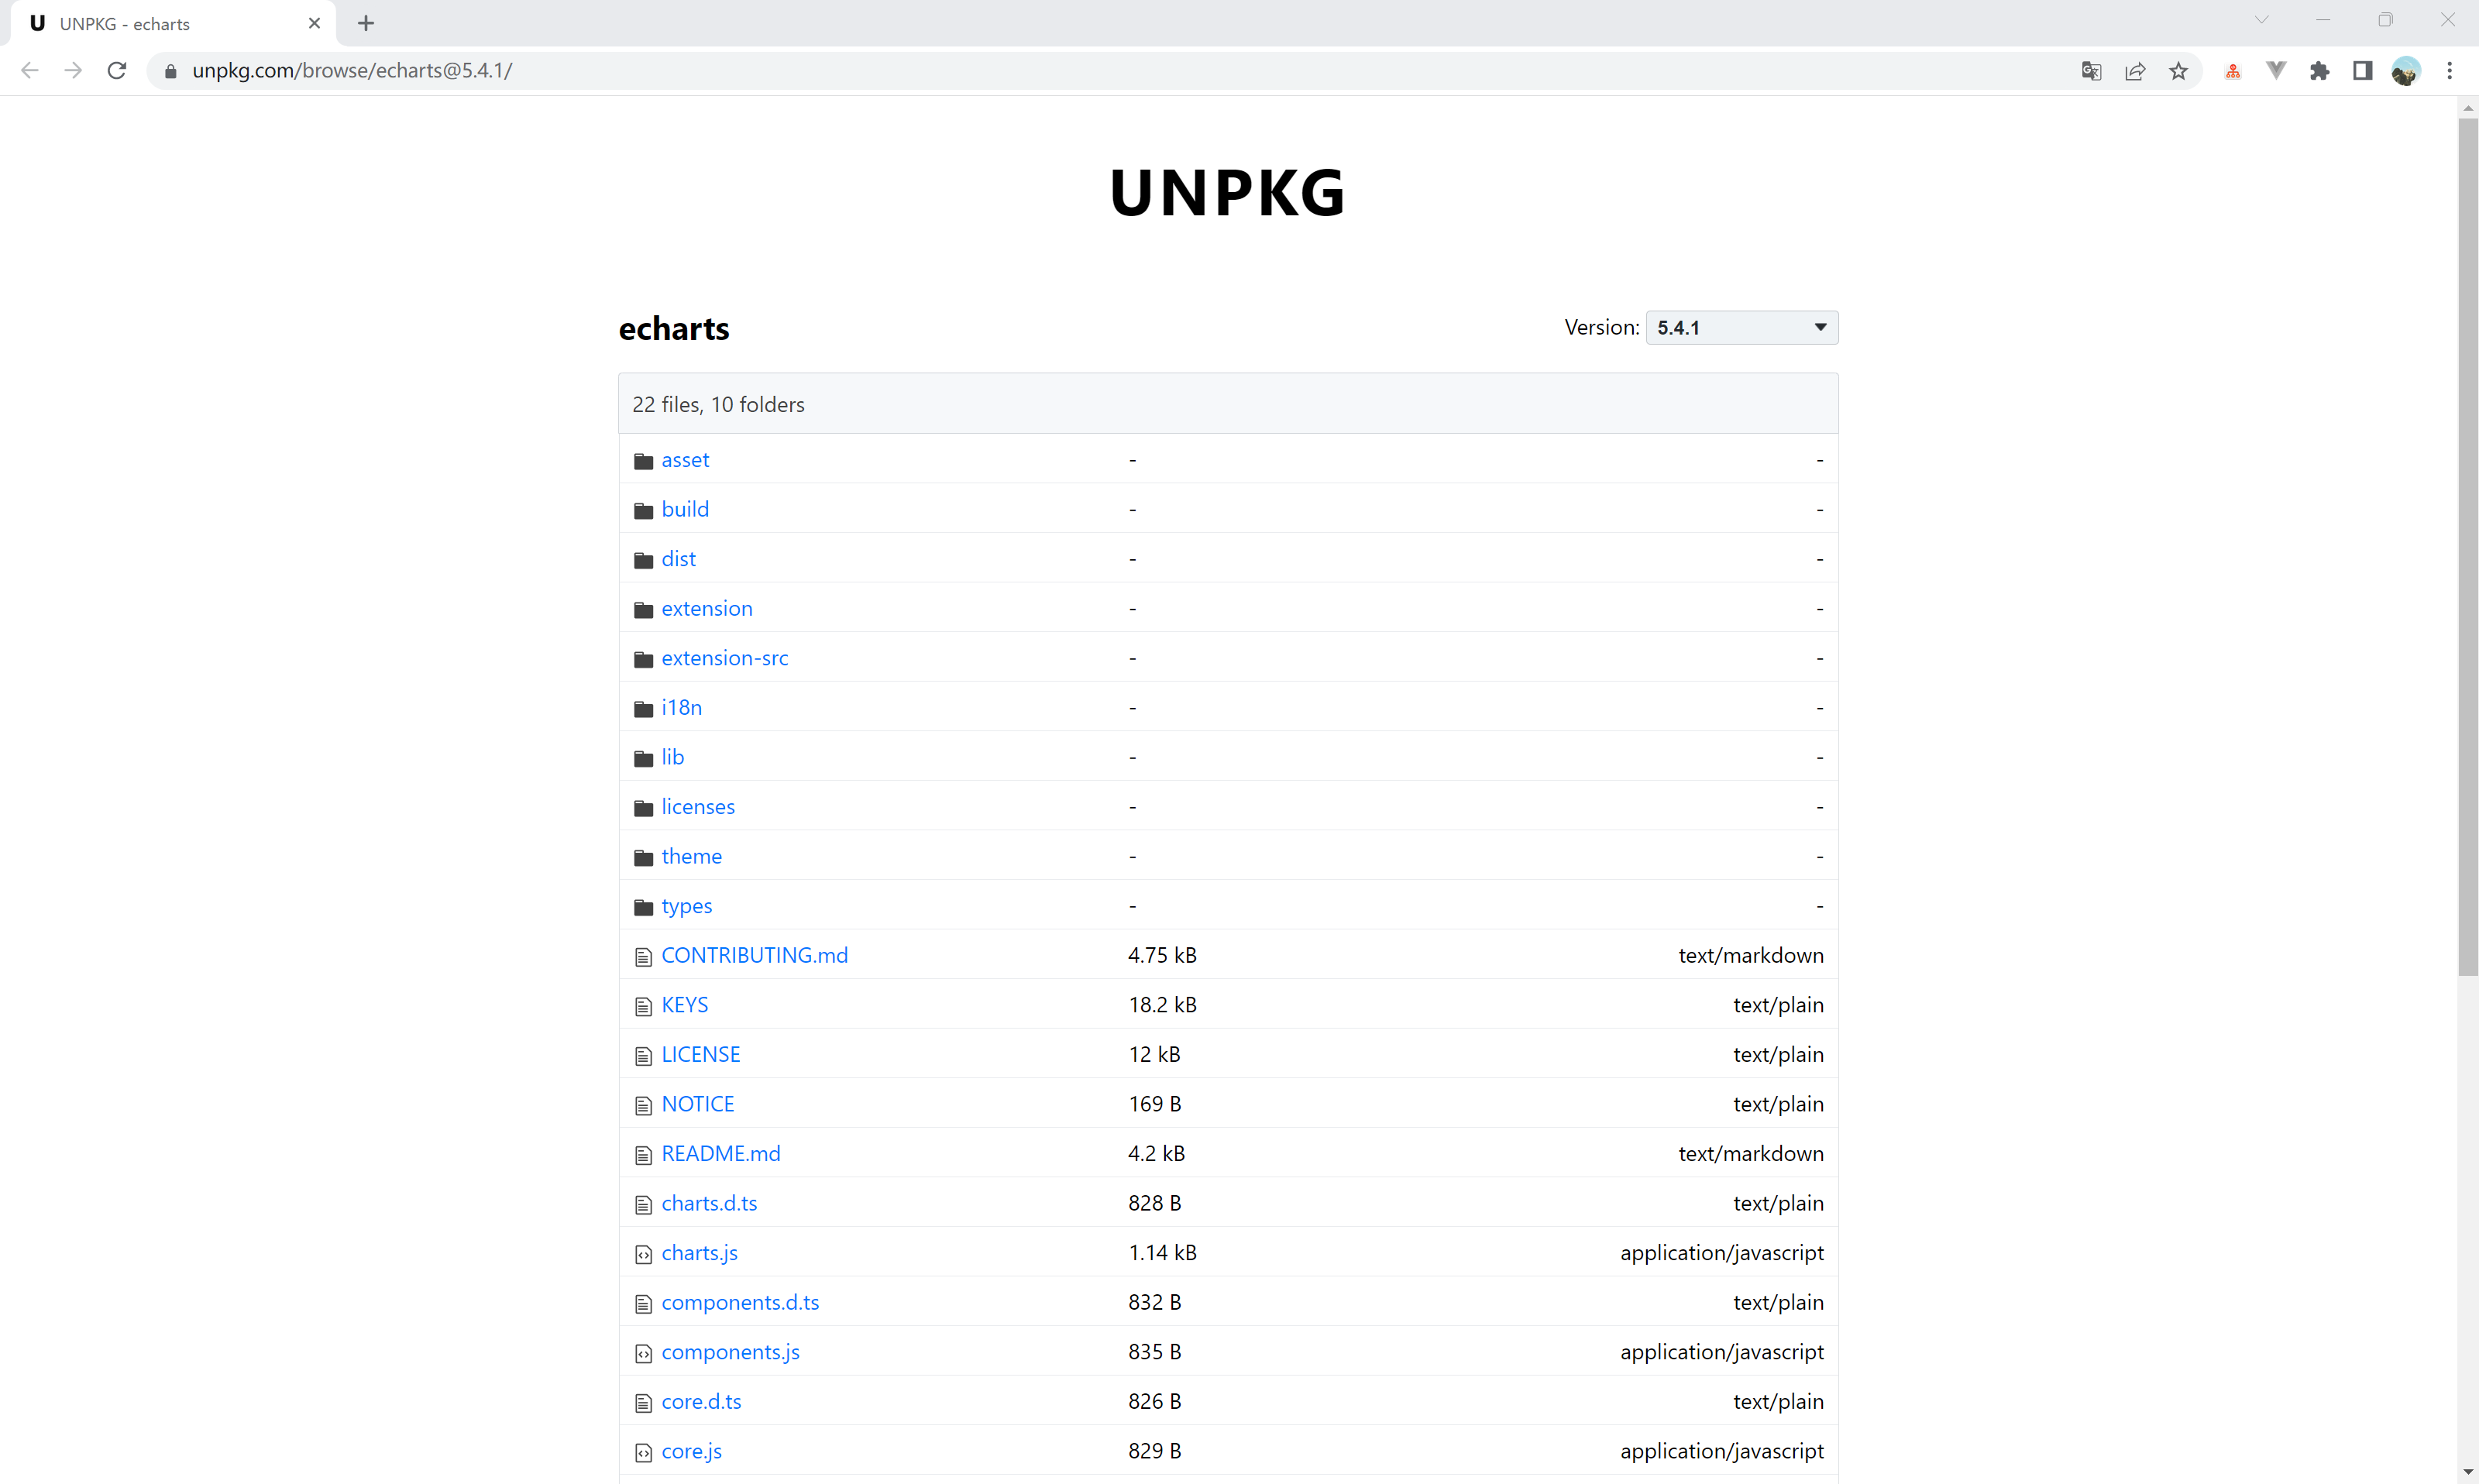Open the README.md file link

[x=720, y=1153]
